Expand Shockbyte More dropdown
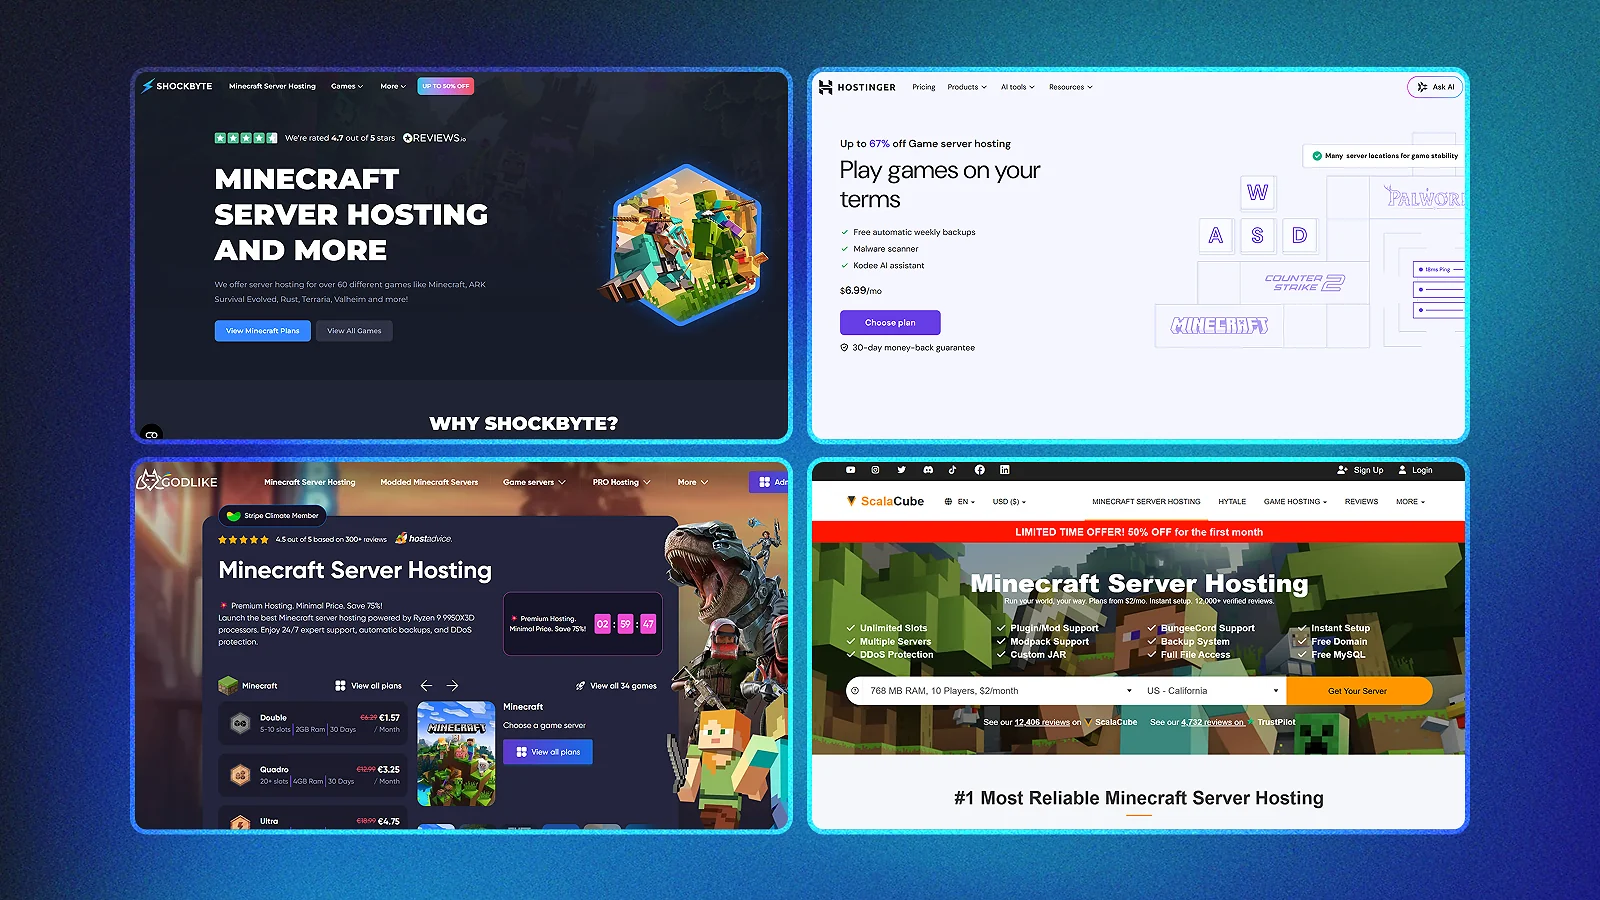1600x900 pixels. 393,86
